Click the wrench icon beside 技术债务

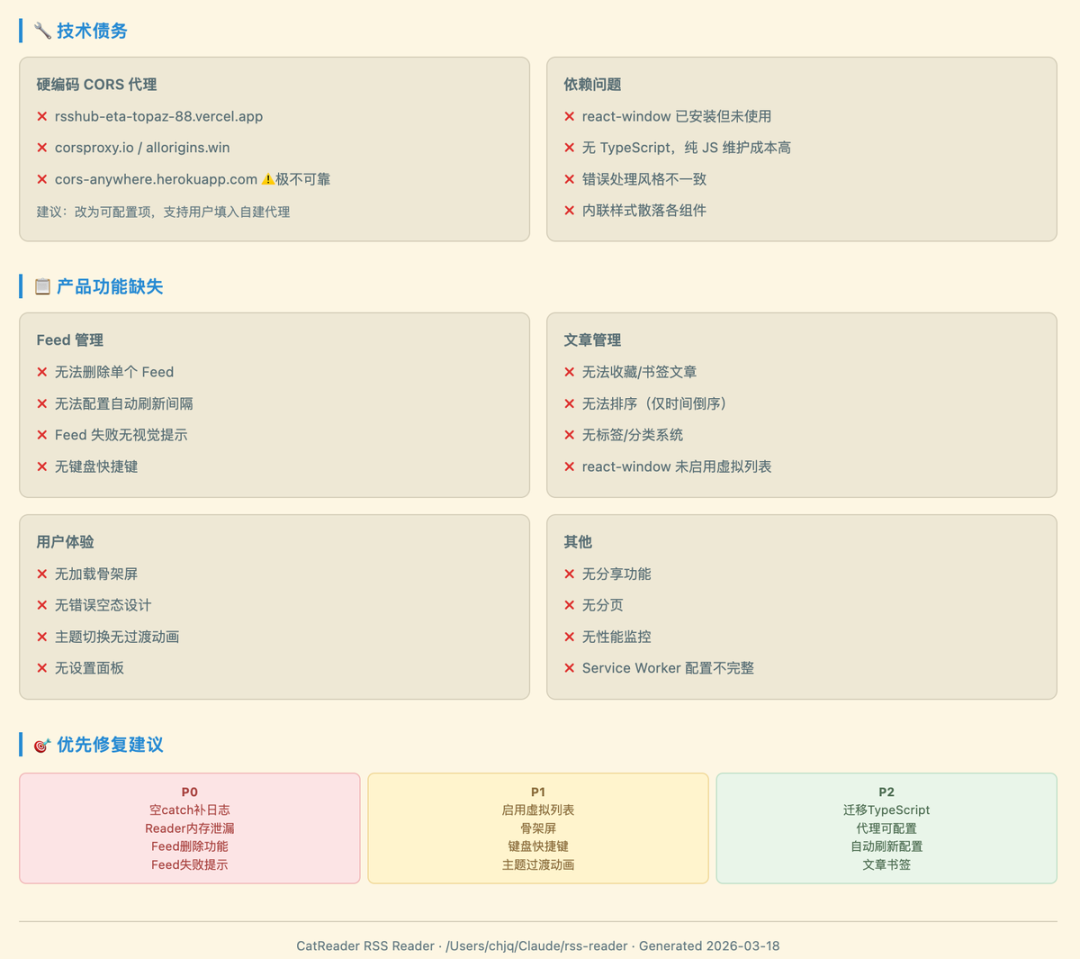click(x=43, y=31)
